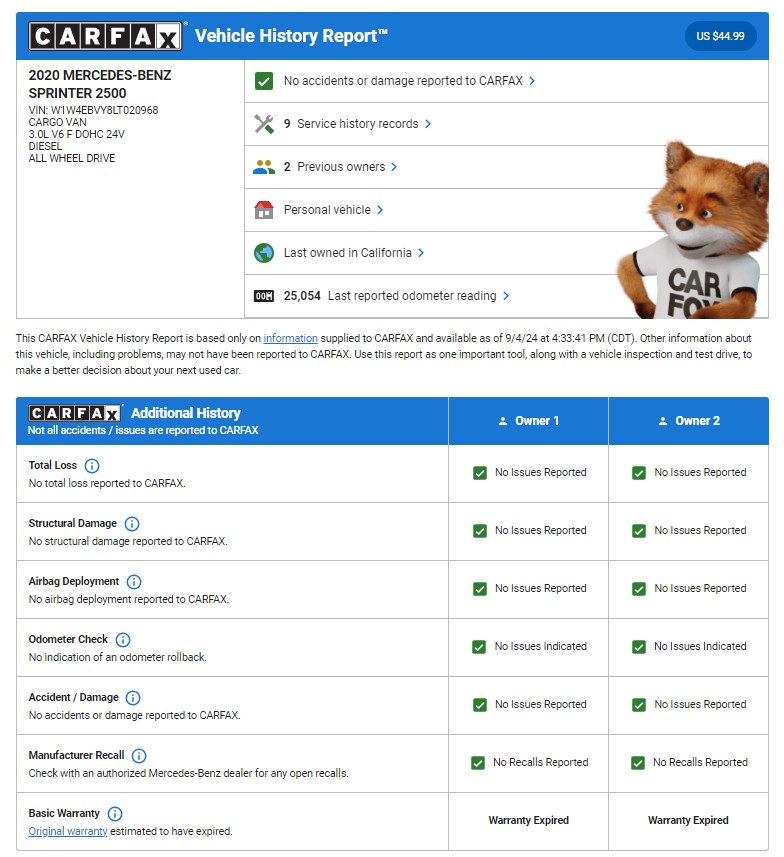Click the wrench icon for service history
The image size is (784, 857).
pos(264,124)
